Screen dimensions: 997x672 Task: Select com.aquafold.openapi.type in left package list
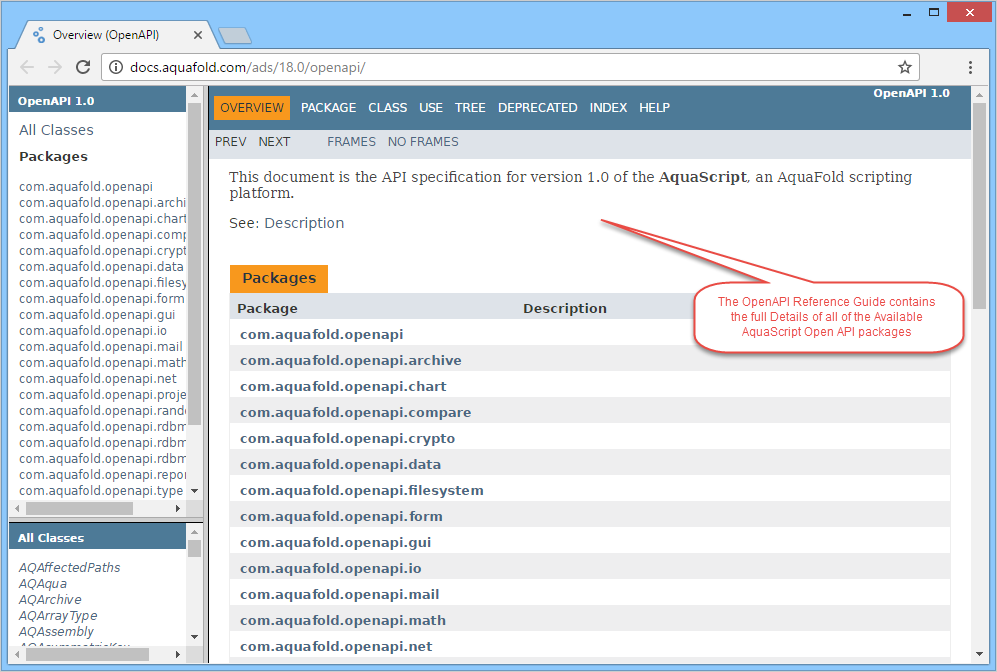[x=101, y=491]
